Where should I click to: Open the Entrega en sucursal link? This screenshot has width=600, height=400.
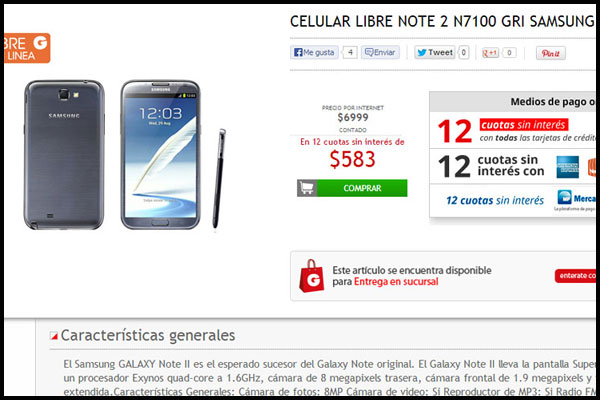pyautogui.click(x=396, y=282)
